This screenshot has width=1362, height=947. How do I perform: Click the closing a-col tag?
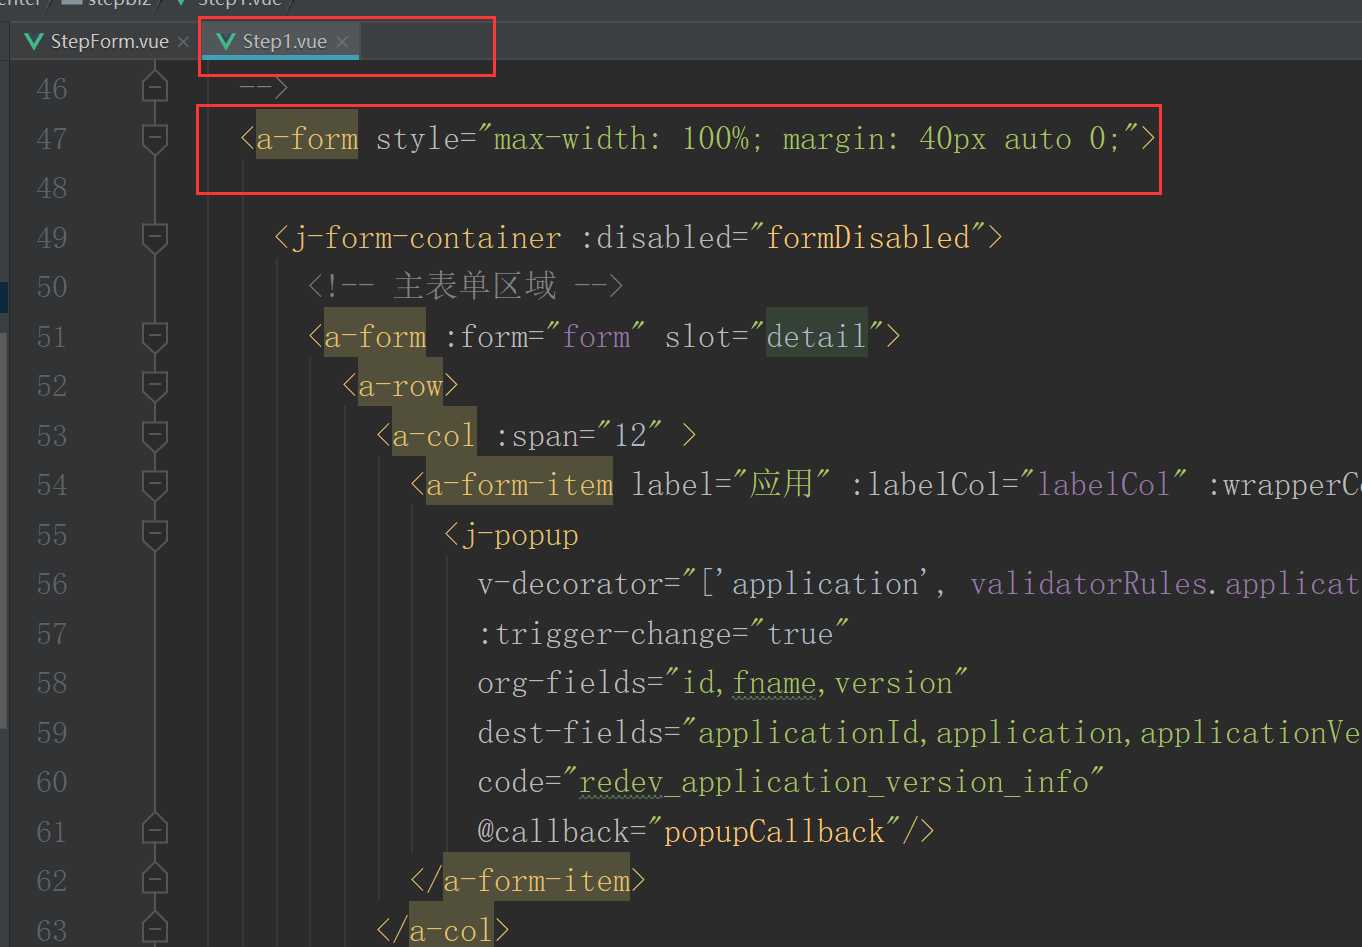pyautogui.click(x=443, y=931)
